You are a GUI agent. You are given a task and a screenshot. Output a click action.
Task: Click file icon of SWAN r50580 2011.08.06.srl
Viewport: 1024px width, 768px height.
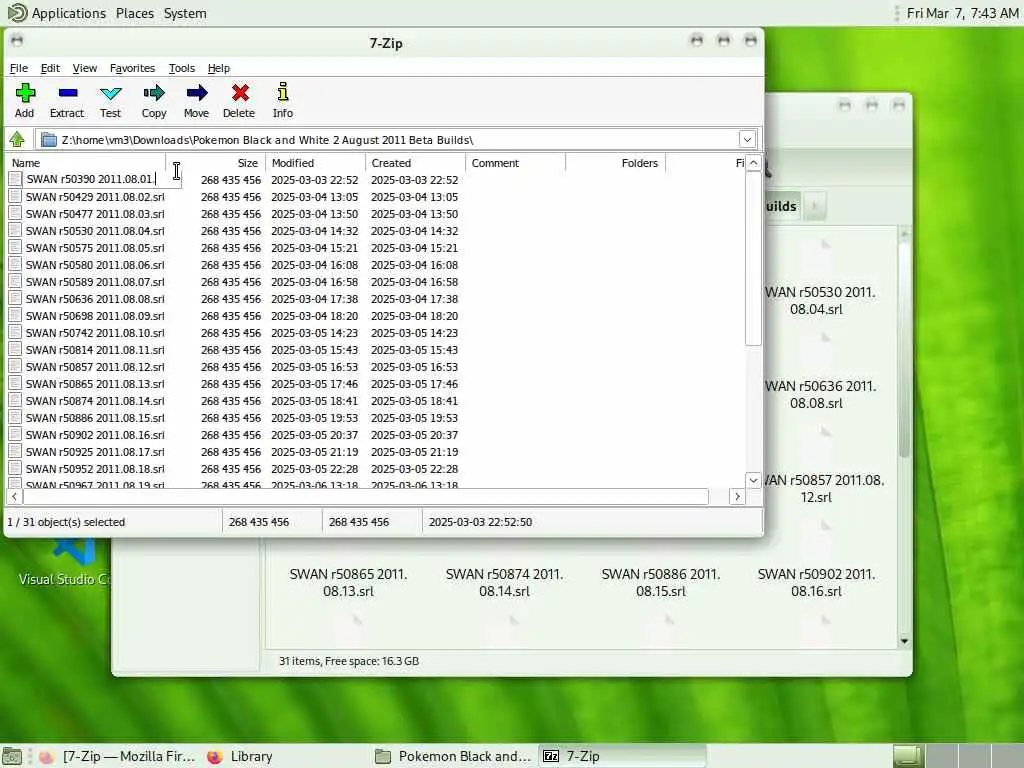15,264
